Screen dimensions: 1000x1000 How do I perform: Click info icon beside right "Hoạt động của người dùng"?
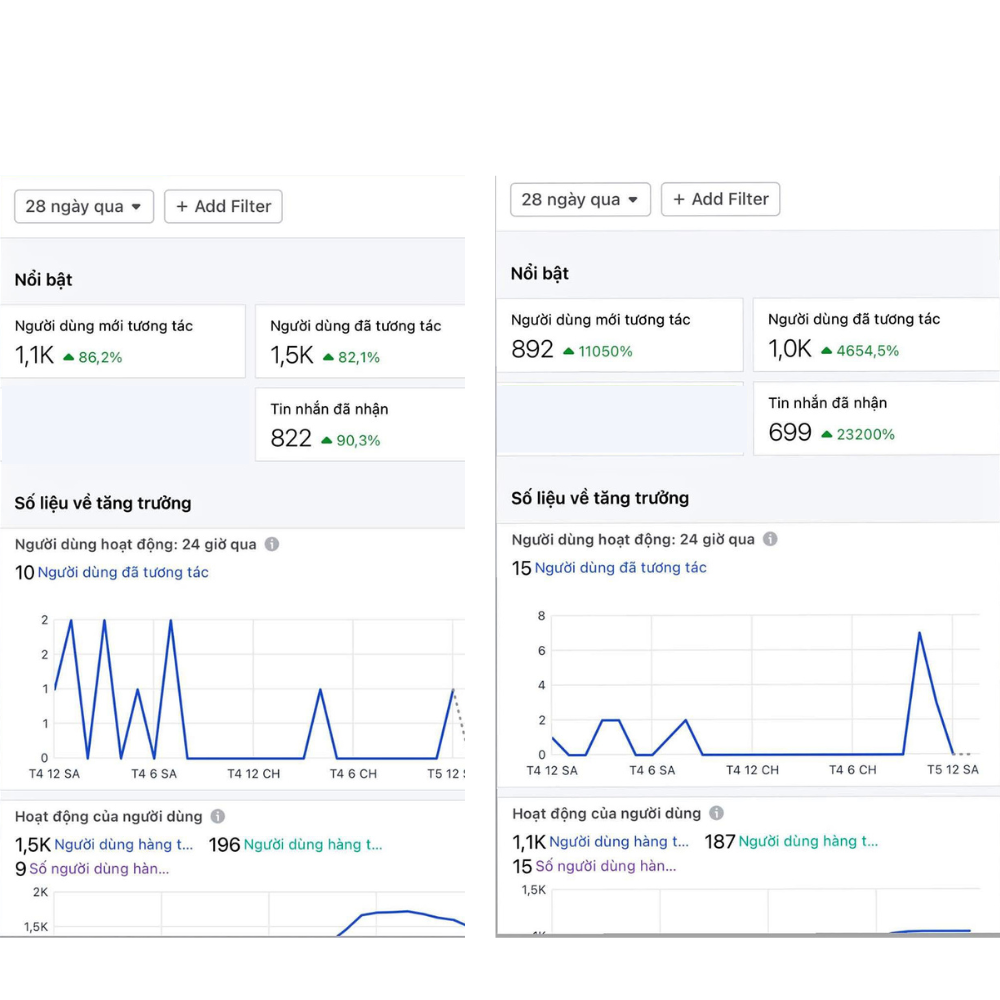coord(716,812)
